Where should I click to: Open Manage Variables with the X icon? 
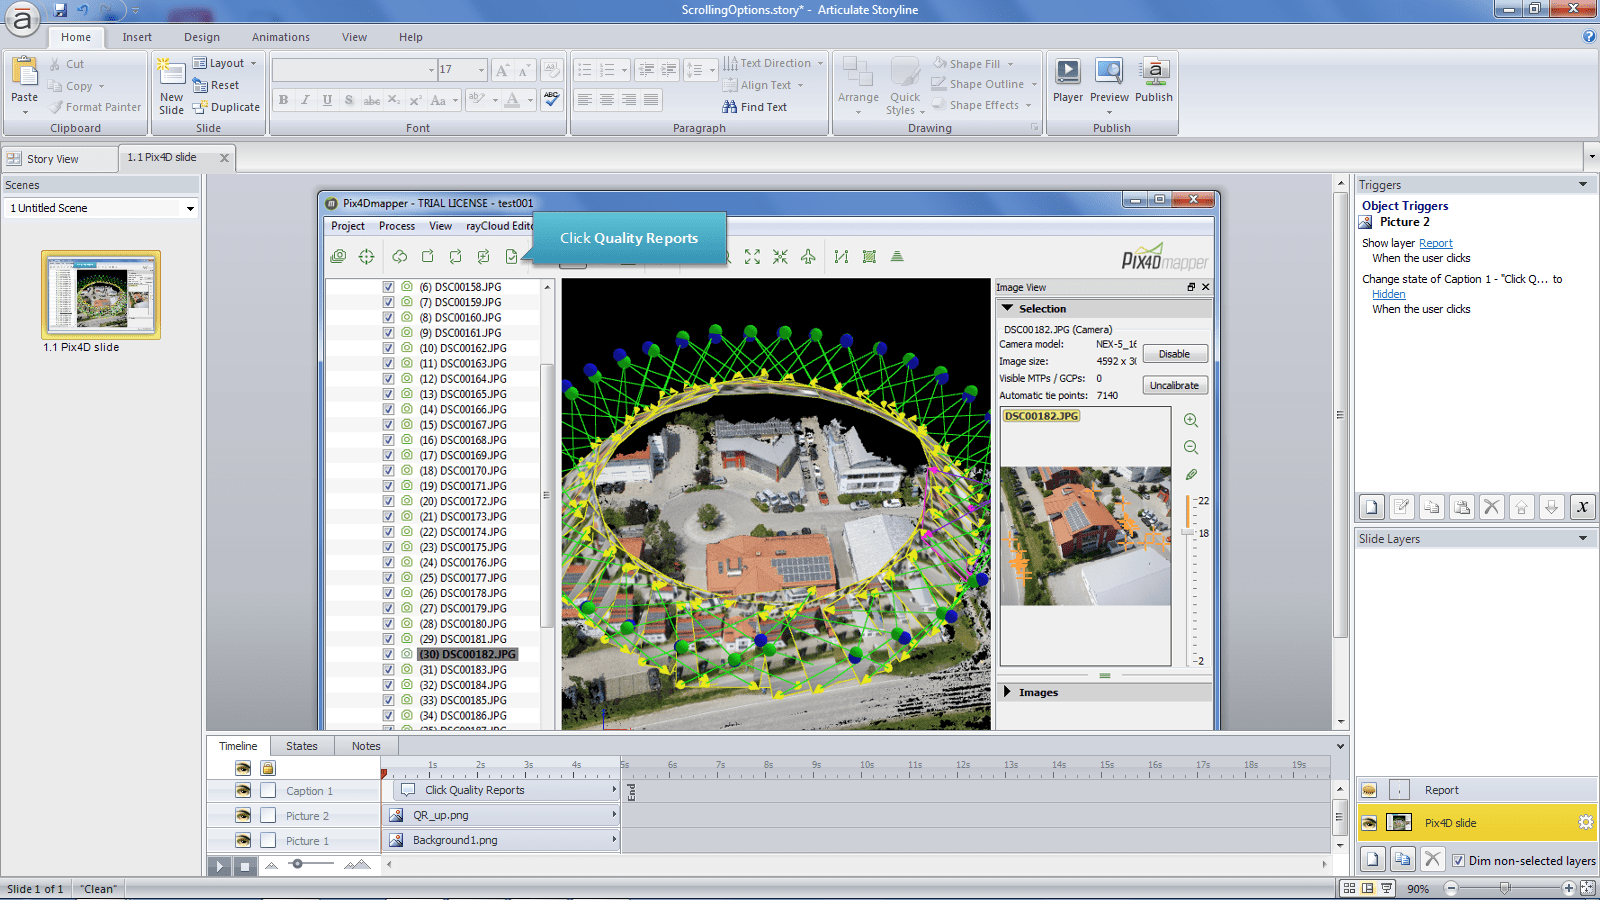tap(1583, 507)
